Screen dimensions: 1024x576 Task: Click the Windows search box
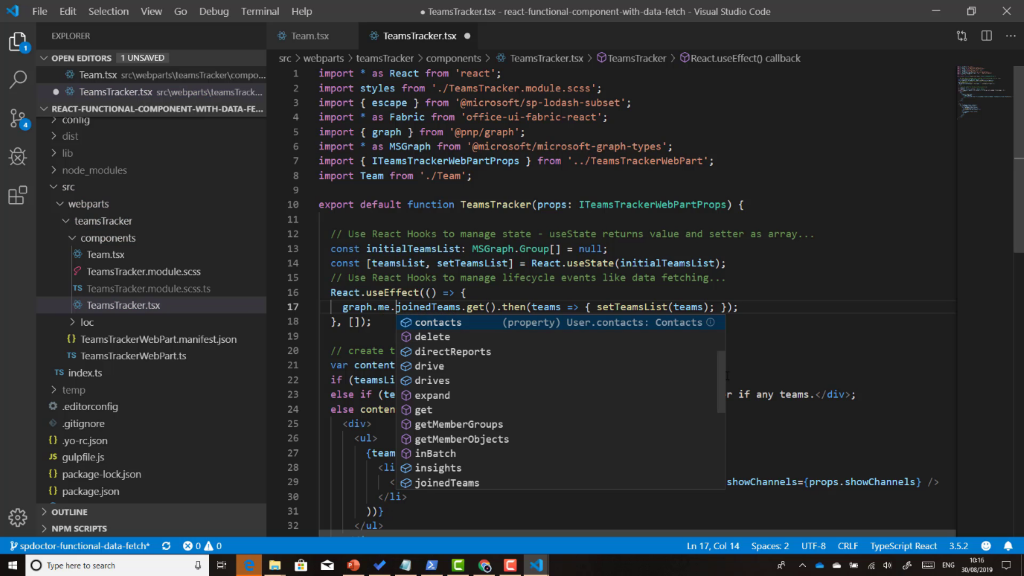point(116,565)
